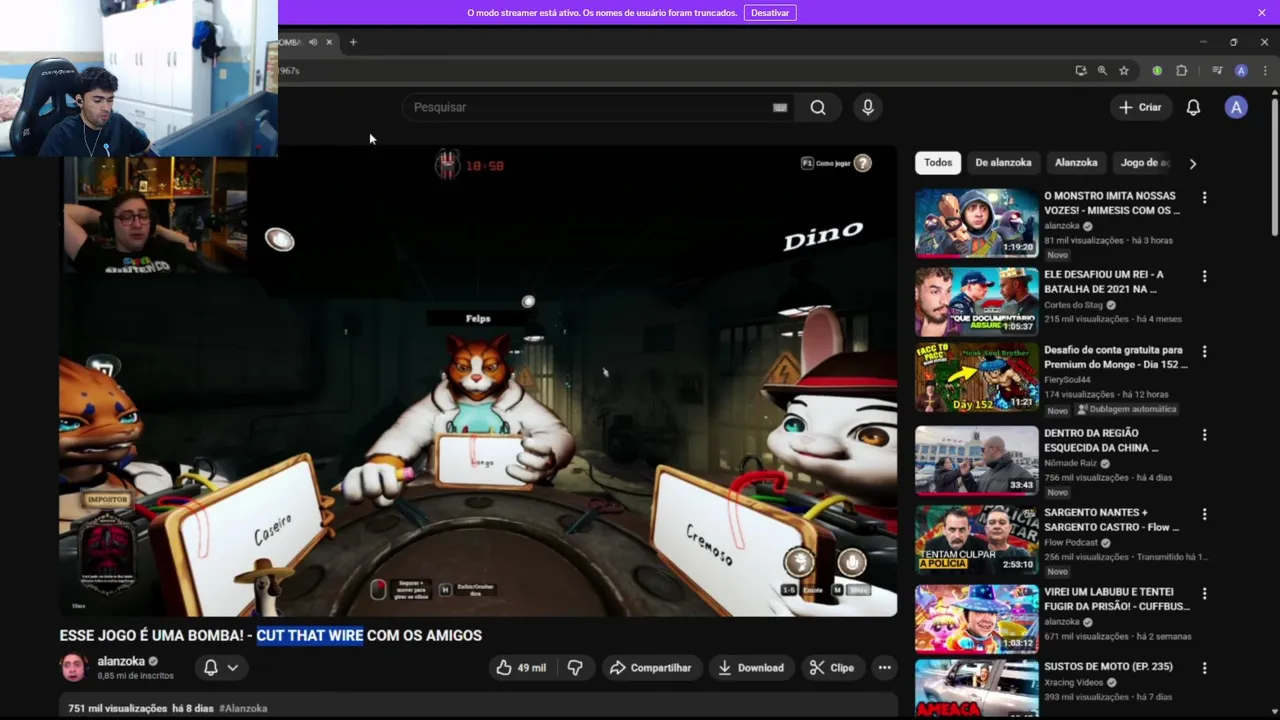Open options for Desafio de conta gratuita video
The image size is (1280, 720).
[x=1204, y=352]
